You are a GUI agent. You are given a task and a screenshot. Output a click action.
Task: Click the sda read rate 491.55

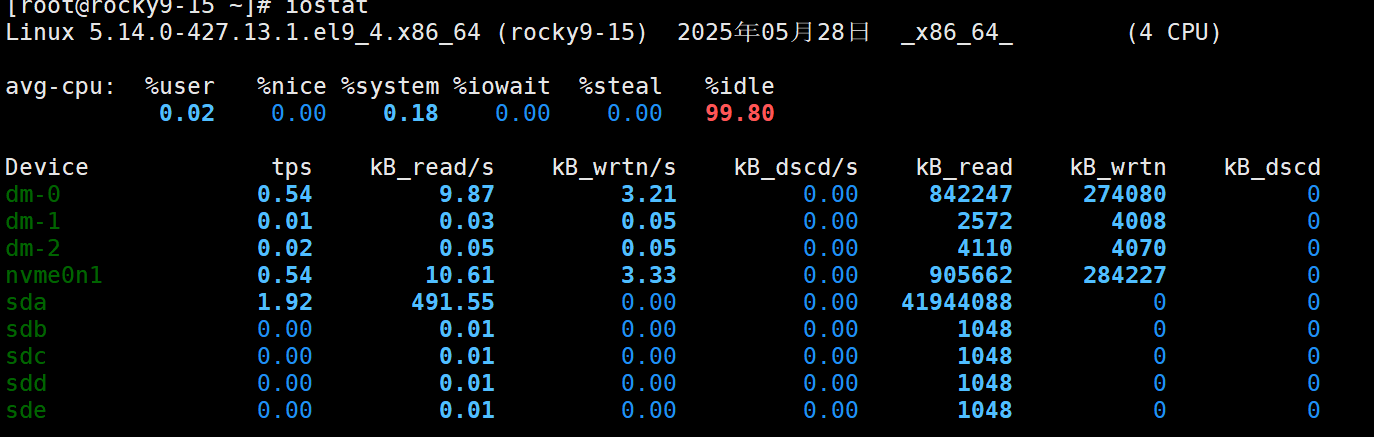click(453, 302)
